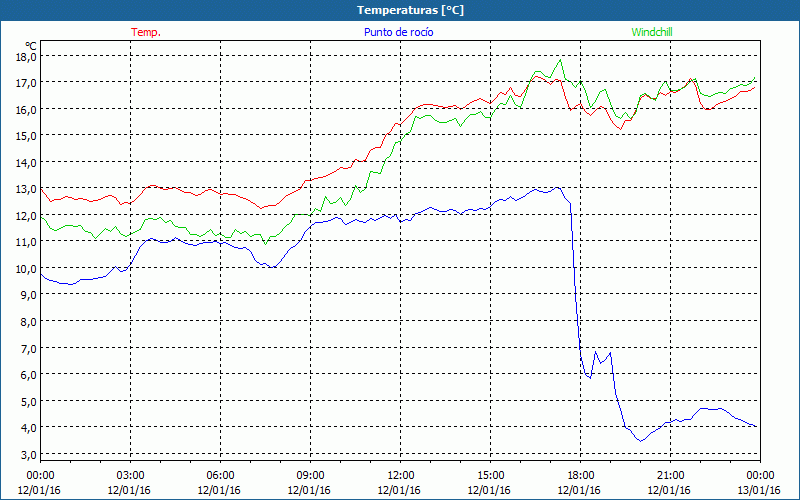Viewport: 800px width, 500px height.
Task: Click the 9,0 y-axis value
Action: pos(28,295)
